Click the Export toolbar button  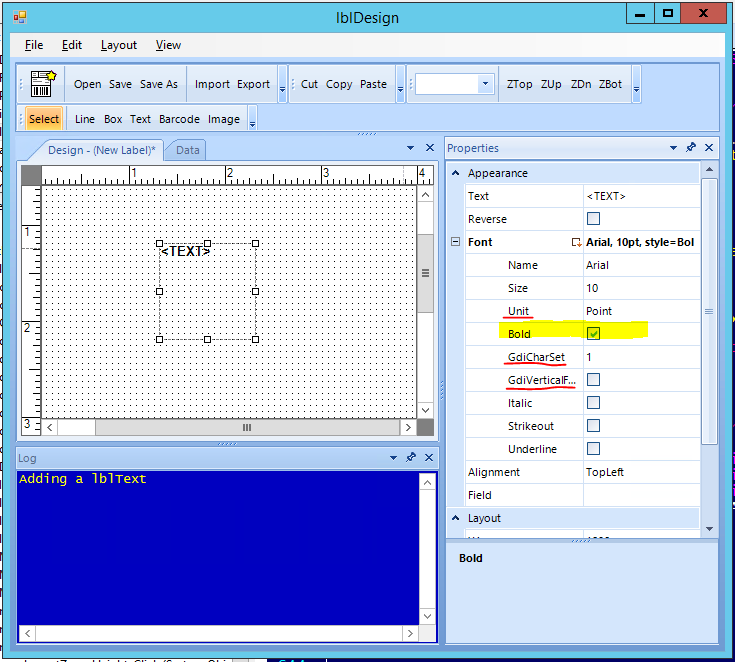tap(253, 84)
